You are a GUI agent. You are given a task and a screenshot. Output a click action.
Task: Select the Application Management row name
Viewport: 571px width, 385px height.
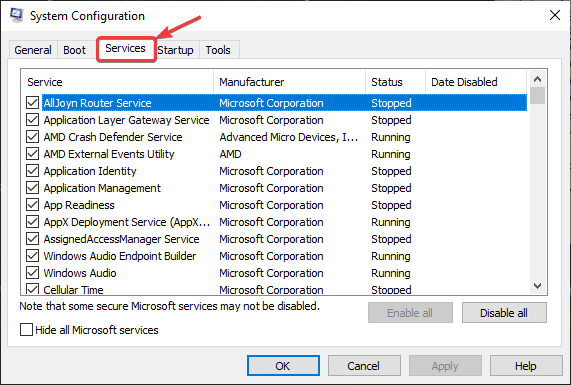[x=102, y=188]
